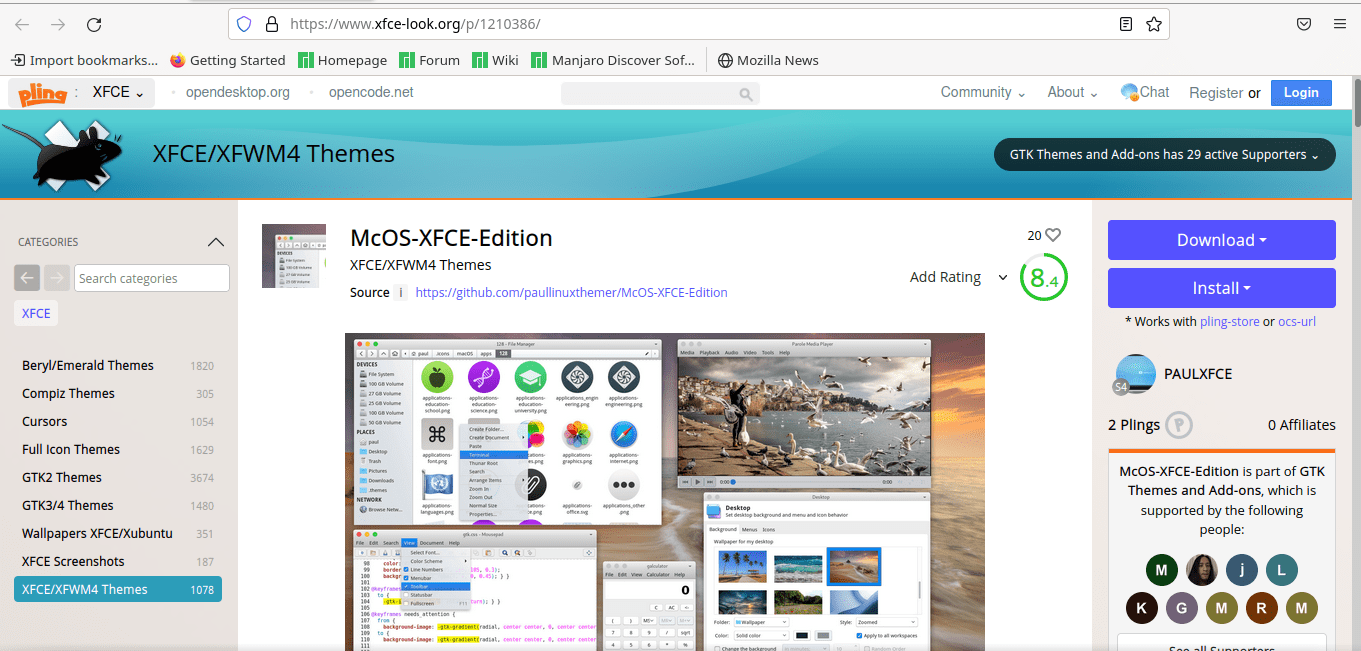The image size is (1361, 651).
Task: Open the large McOS theme screenshot preview
Action: [x=665, y=492]
